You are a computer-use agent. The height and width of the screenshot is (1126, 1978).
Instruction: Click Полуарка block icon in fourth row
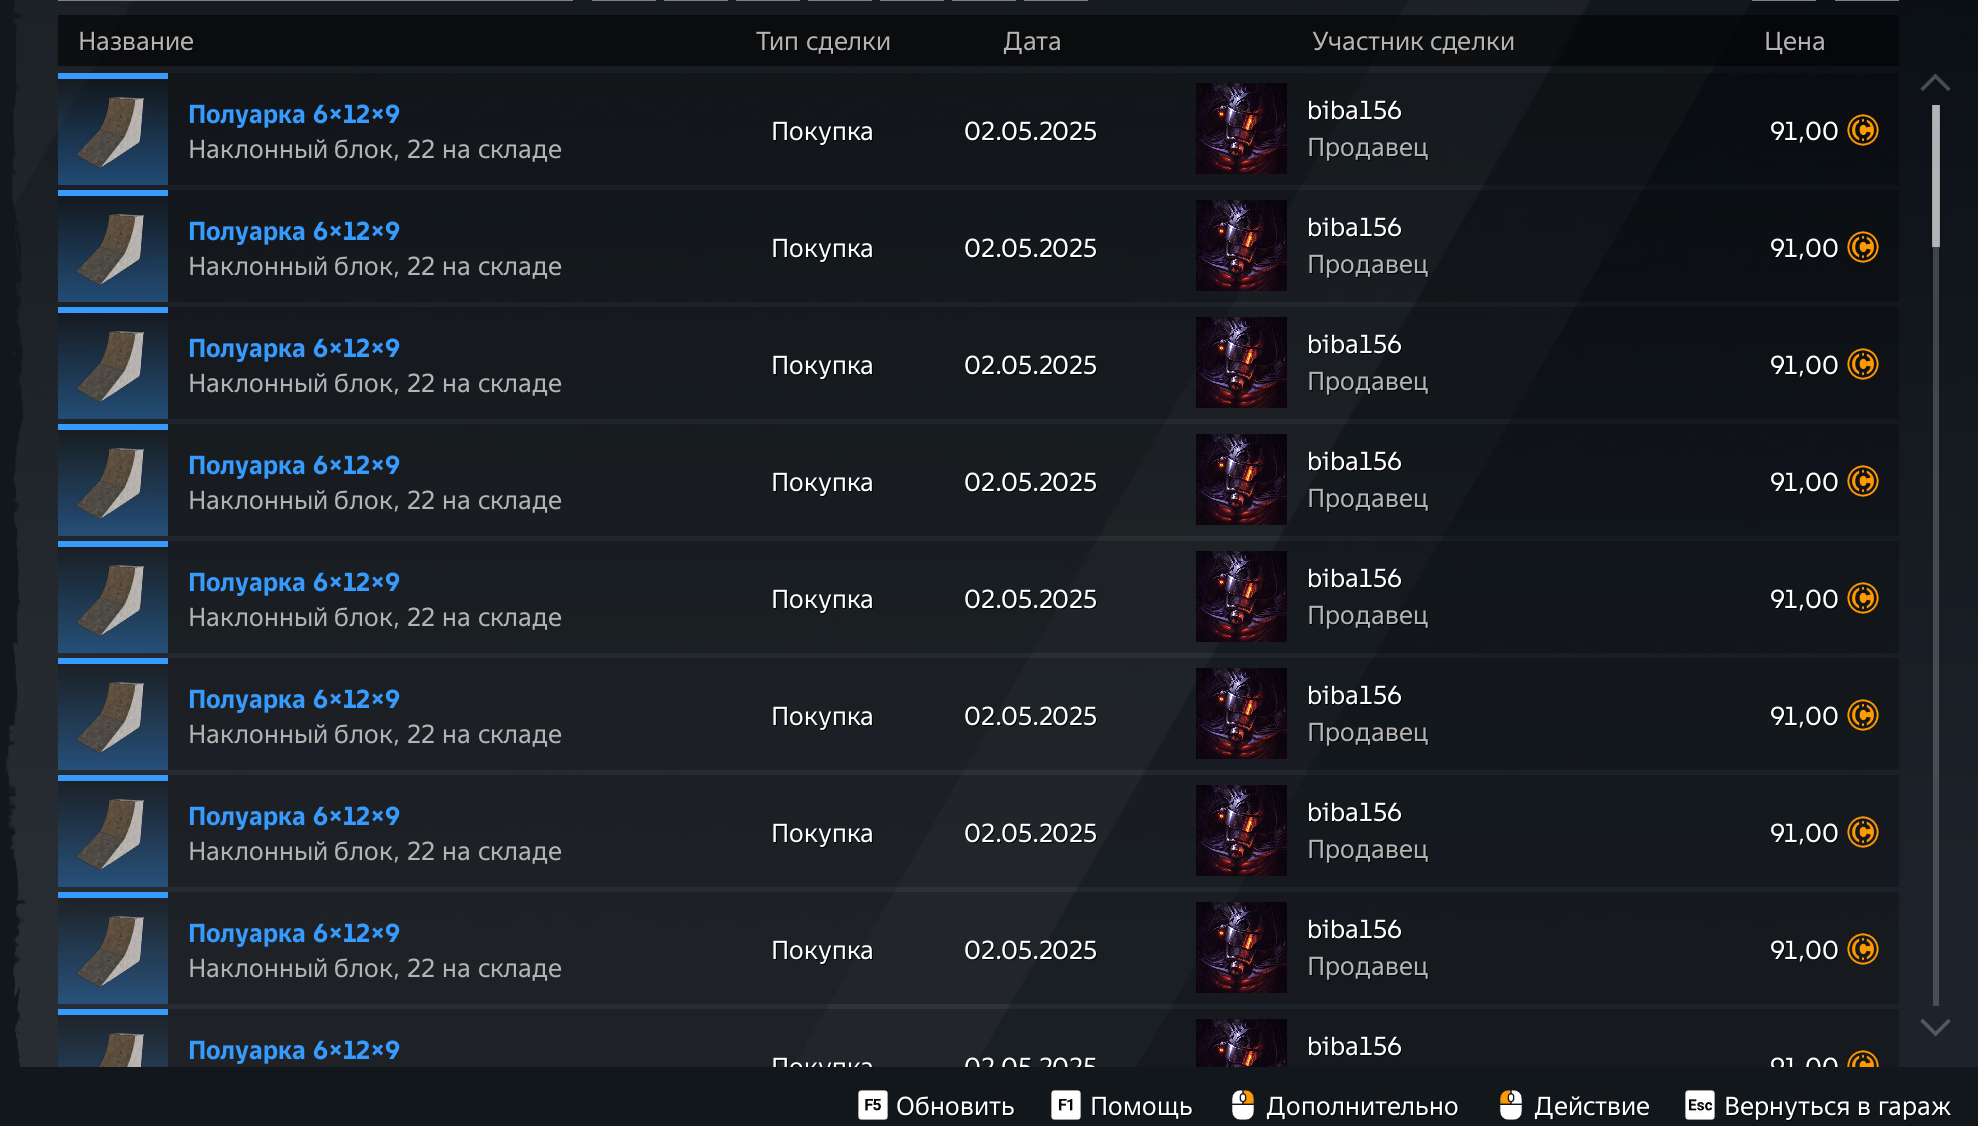tap(113, 482)
